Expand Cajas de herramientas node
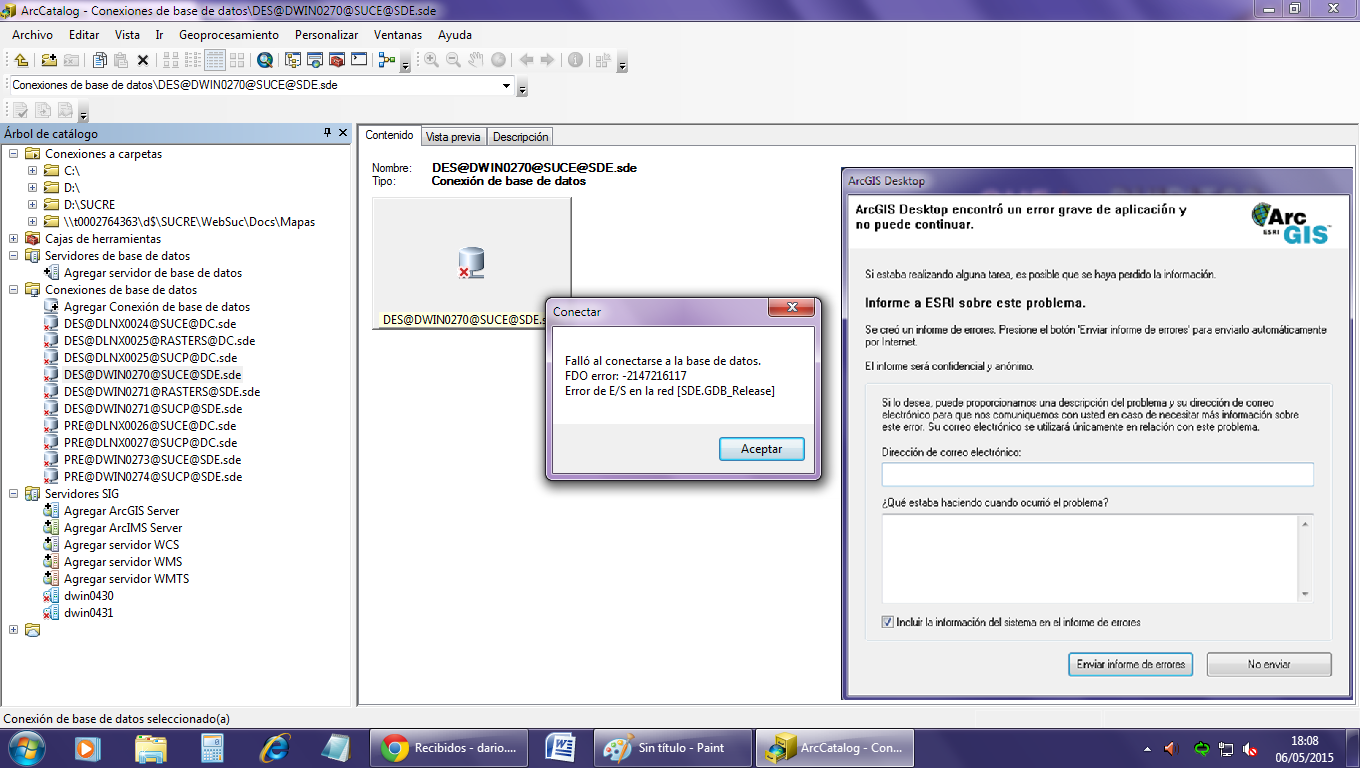Screen dimensions: 1360x768 point(14,239)
